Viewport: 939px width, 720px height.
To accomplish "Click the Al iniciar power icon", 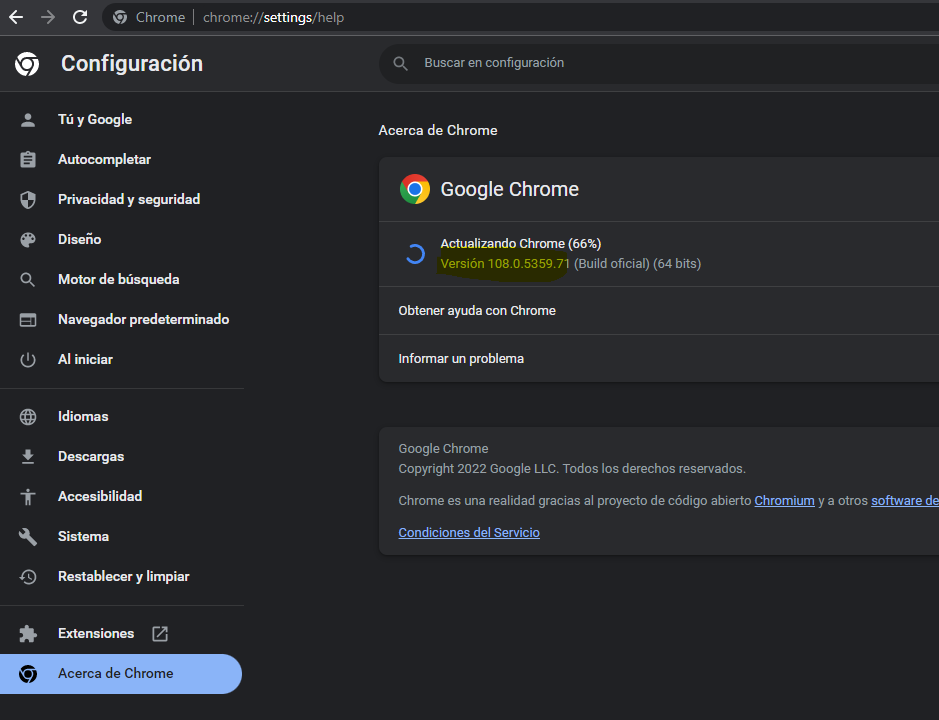I will (x=28, y=359).
